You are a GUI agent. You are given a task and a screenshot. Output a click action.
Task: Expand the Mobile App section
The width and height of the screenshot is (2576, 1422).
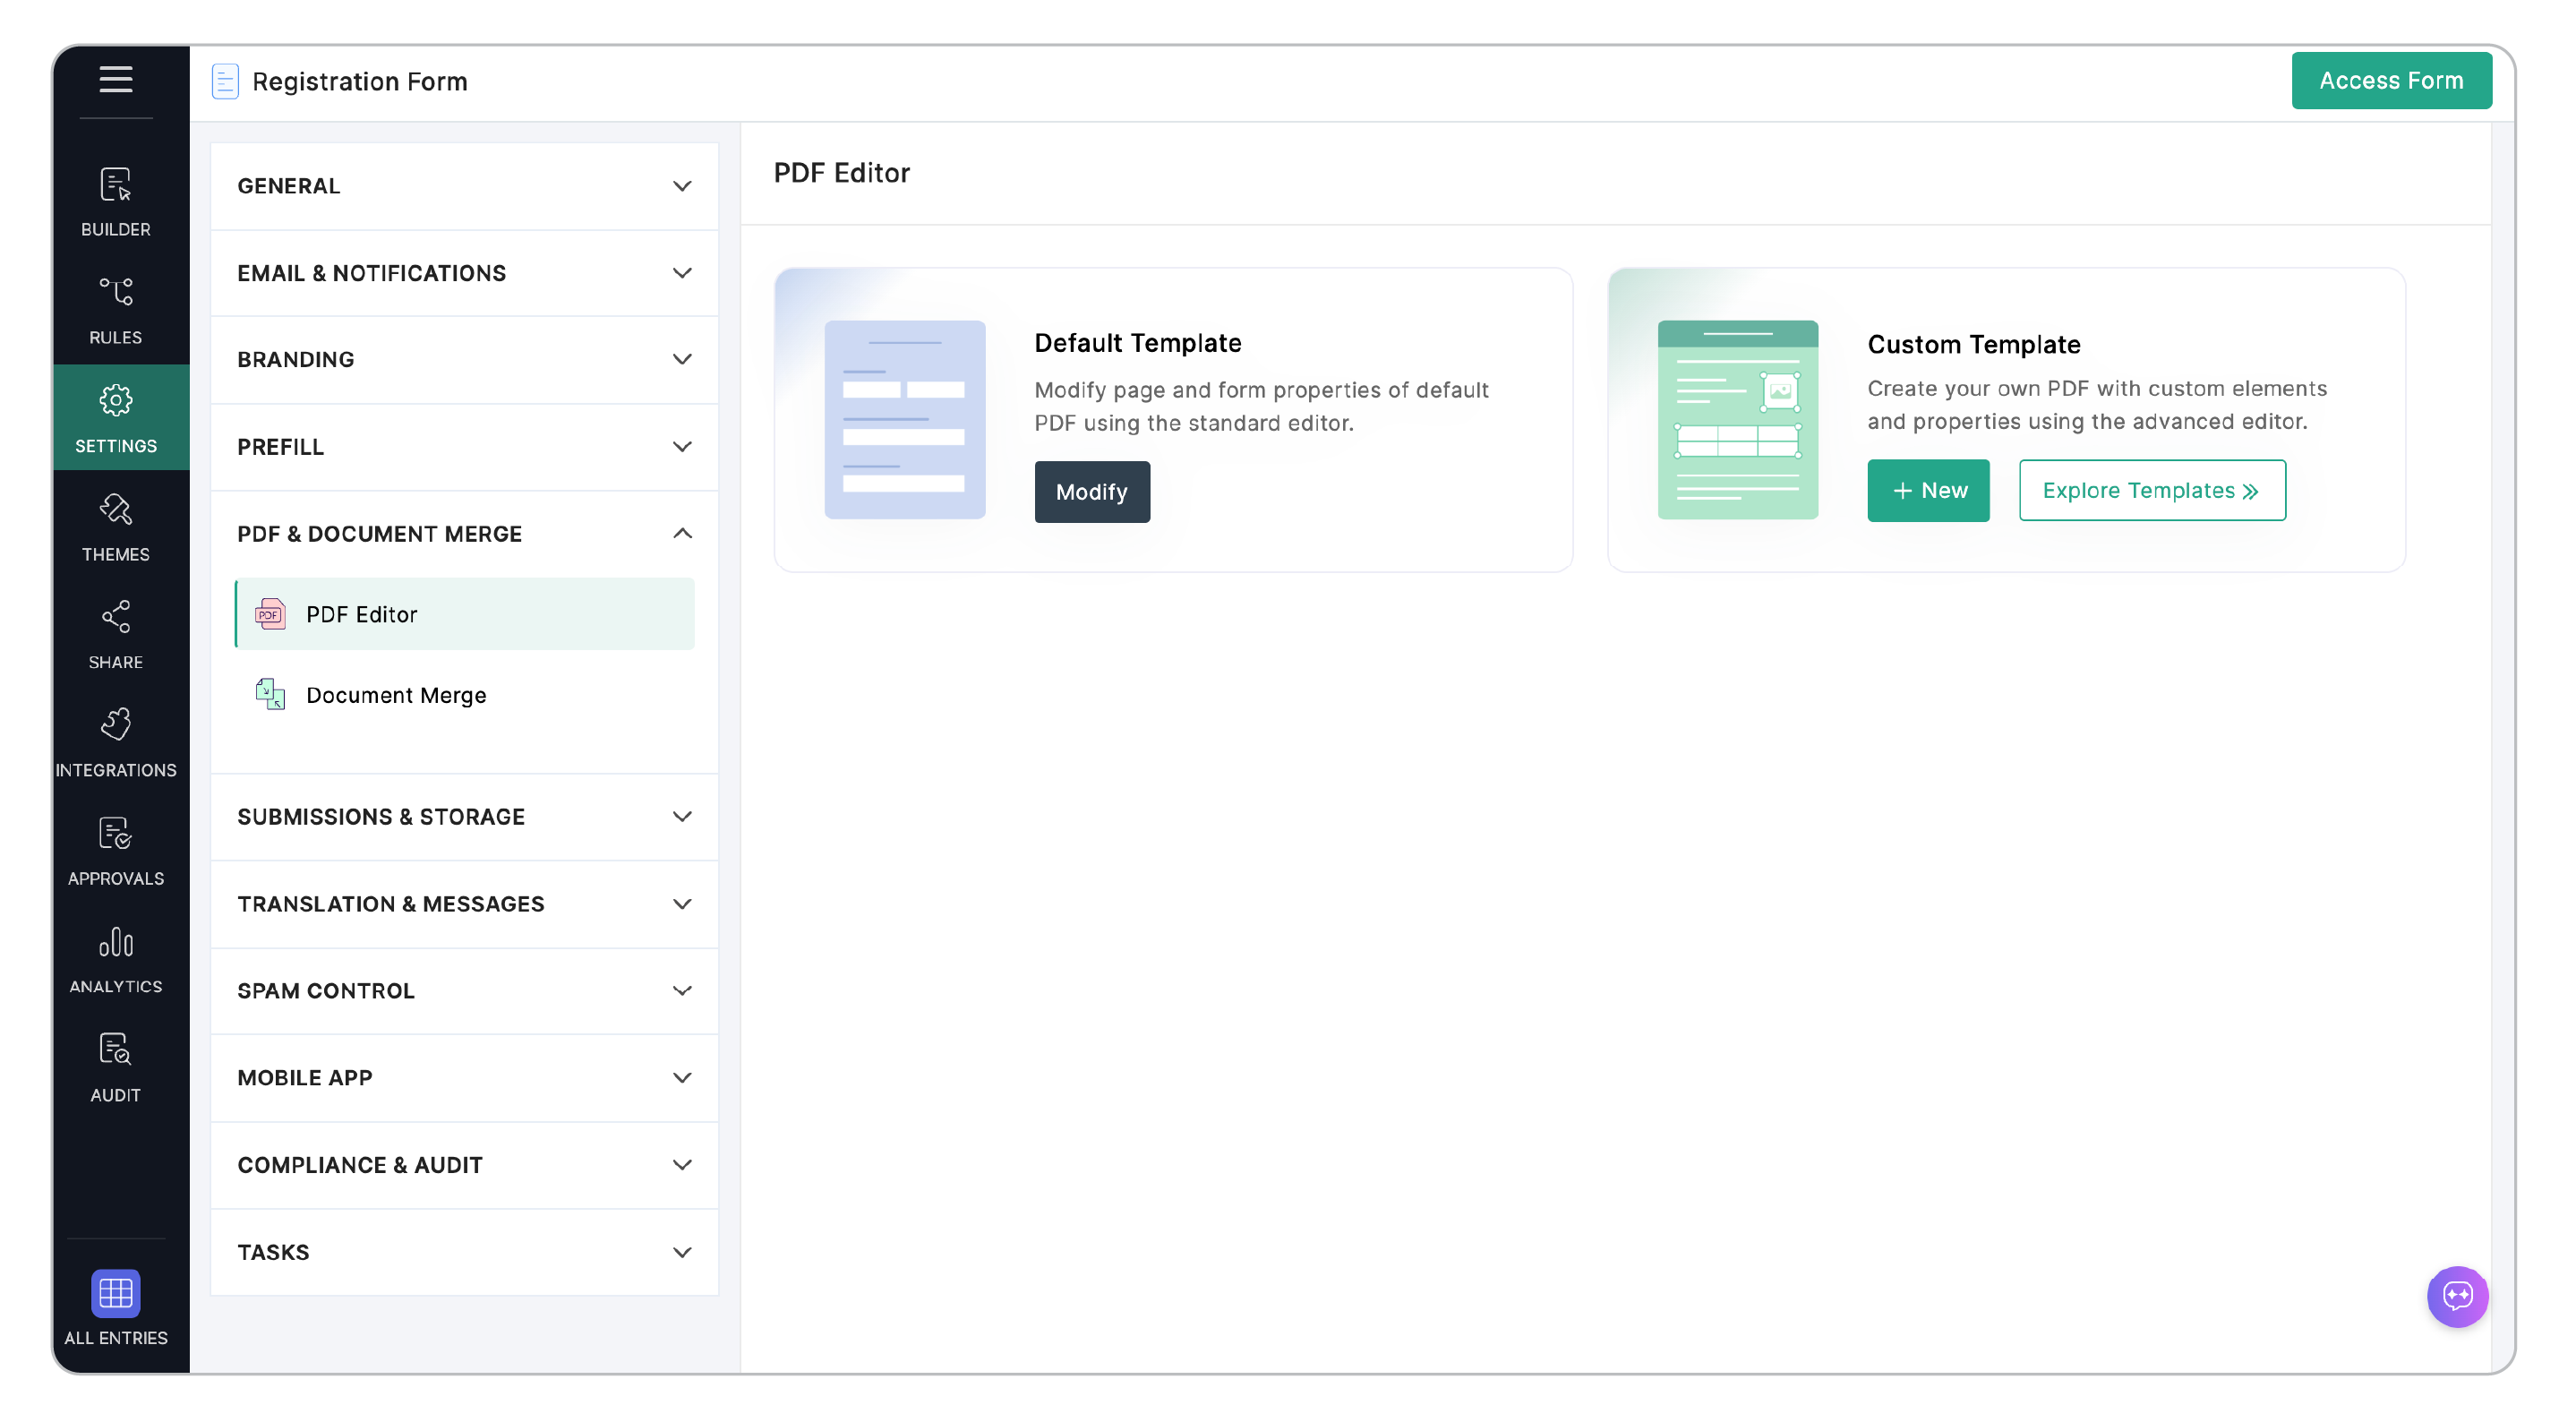pyautogui.click(x=465, y=1078)
